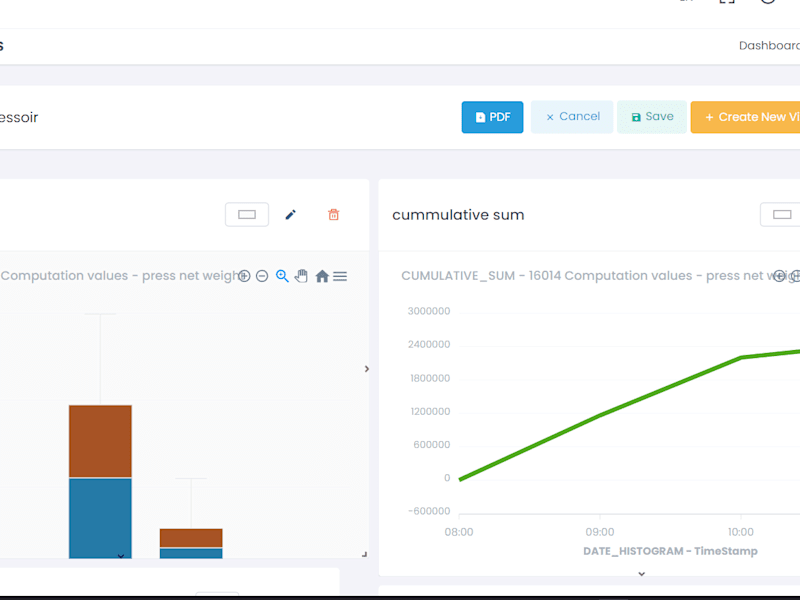
Task: Expand the chevron below DATE_HISTOGRAM label
Action: tap(642, 574)
